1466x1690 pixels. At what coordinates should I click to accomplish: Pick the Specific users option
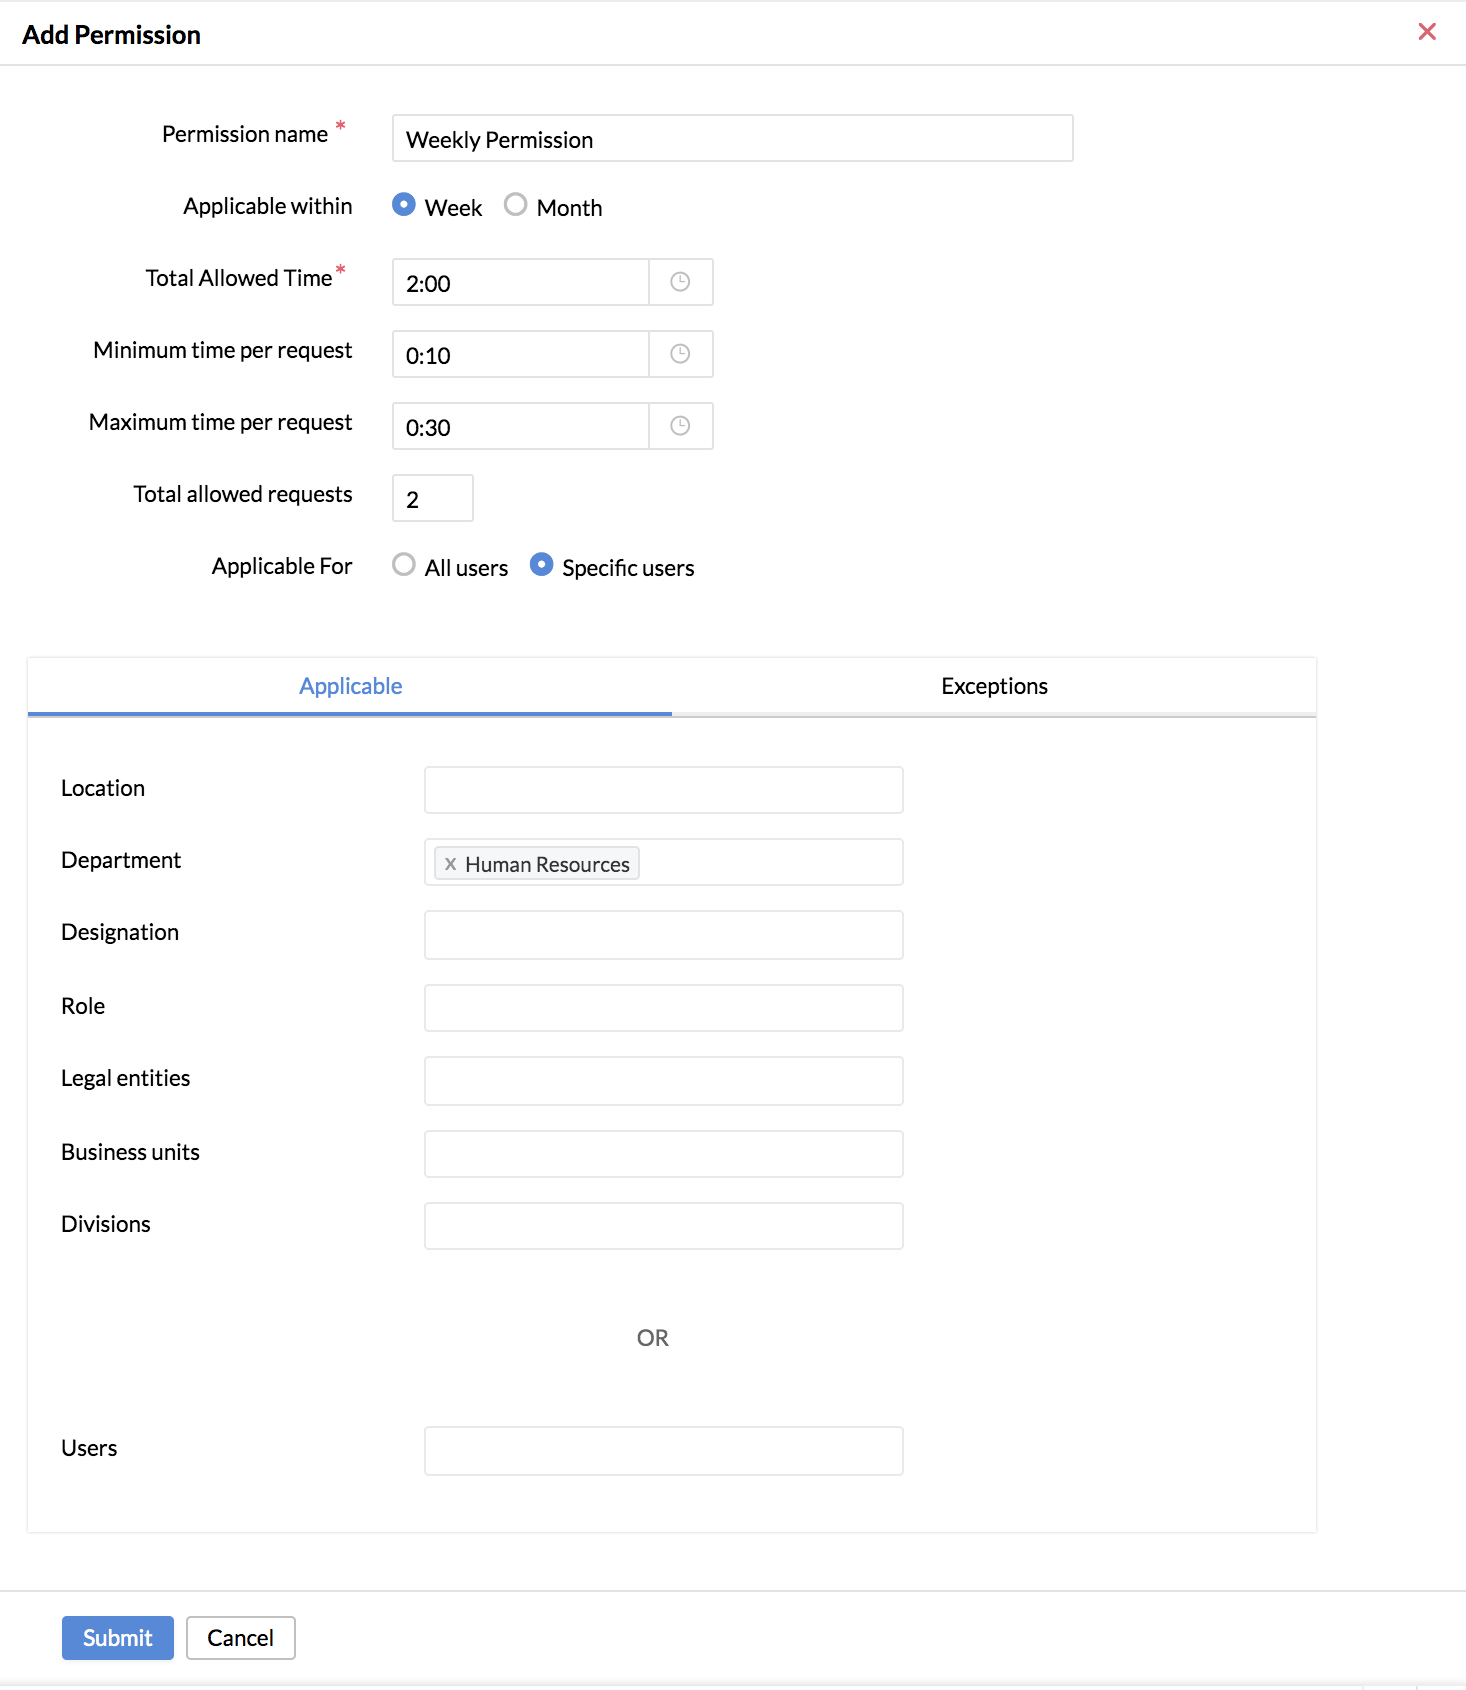point(541,565)
